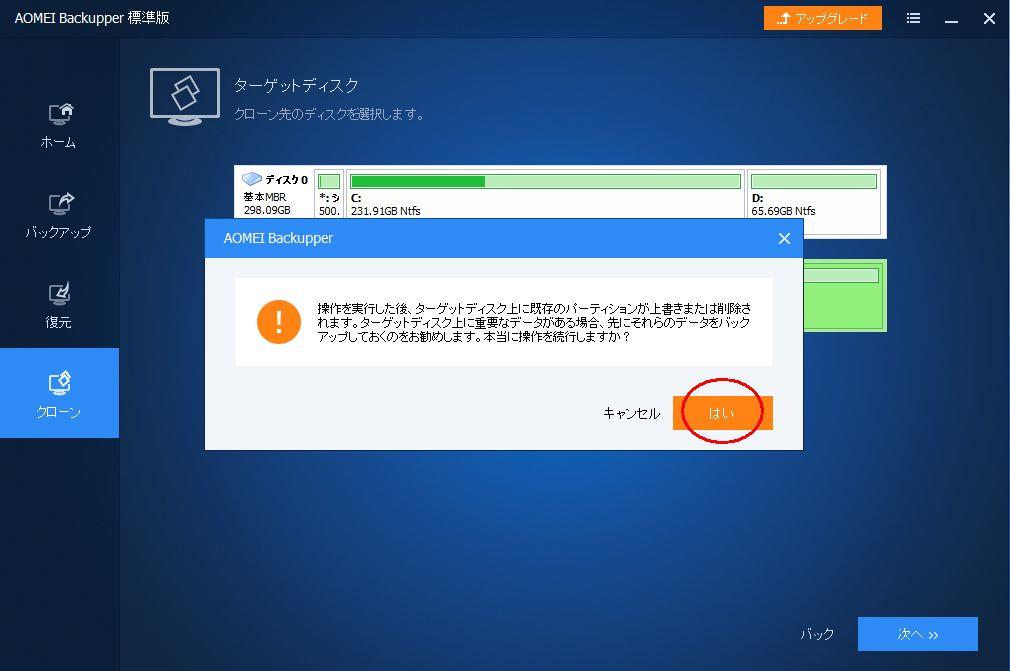Open the バックアップ sidebar section
Screen dimensions: 1010x671
[x=59, y=216]
